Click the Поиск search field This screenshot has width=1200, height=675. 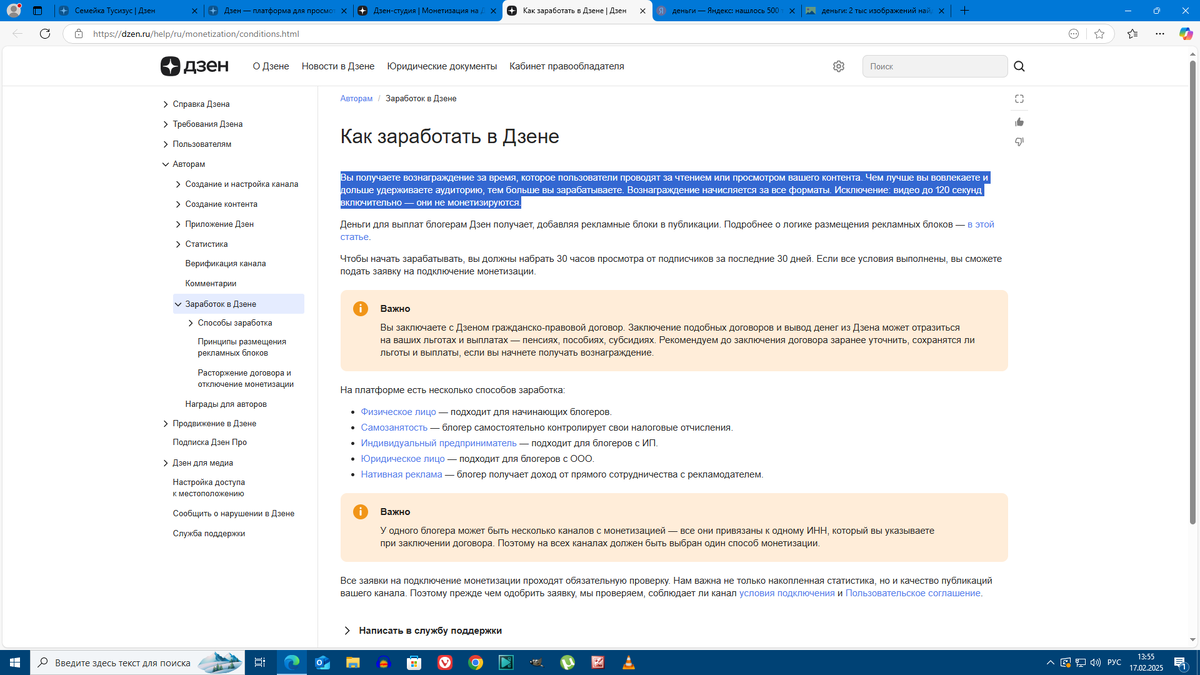(934, 66)
